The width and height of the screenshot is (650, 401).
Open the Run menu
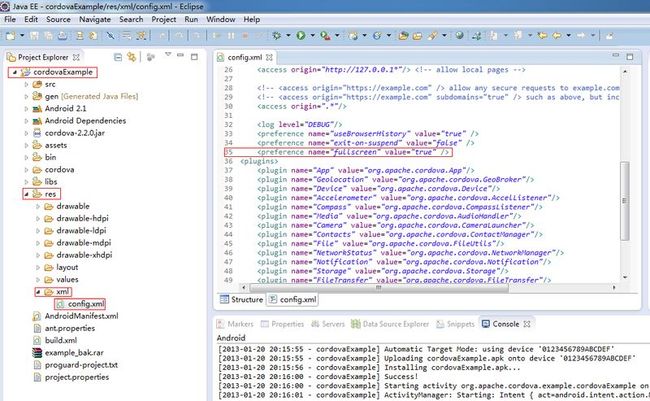pyautogui.click(x=191, y=19)
